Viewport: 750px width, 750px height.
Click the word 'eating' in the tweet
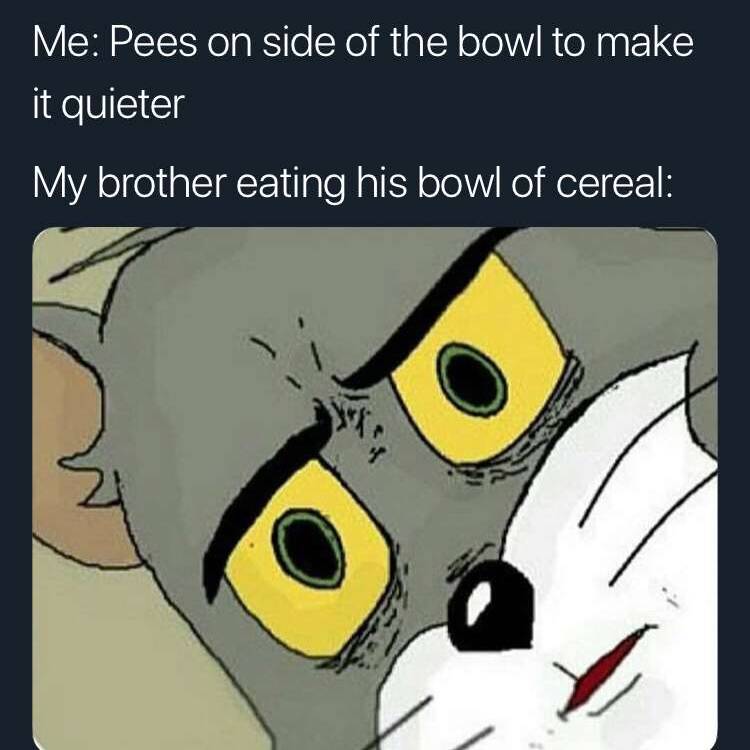pos(290,184)
